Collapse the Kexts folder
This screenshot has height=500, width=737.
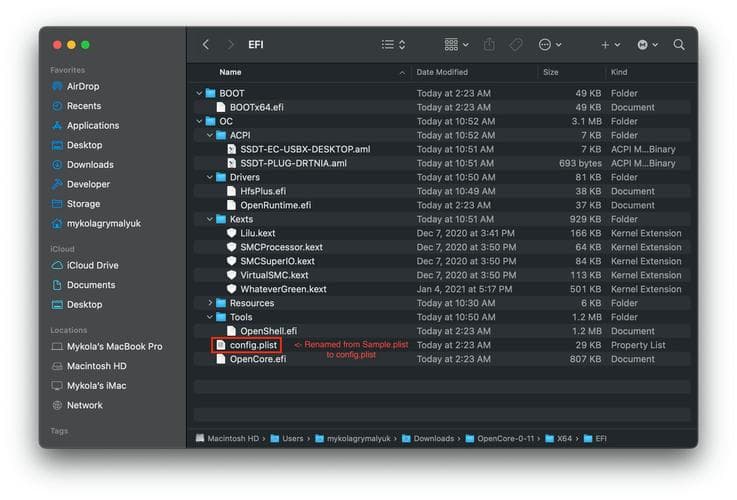[x=209, y=219]
